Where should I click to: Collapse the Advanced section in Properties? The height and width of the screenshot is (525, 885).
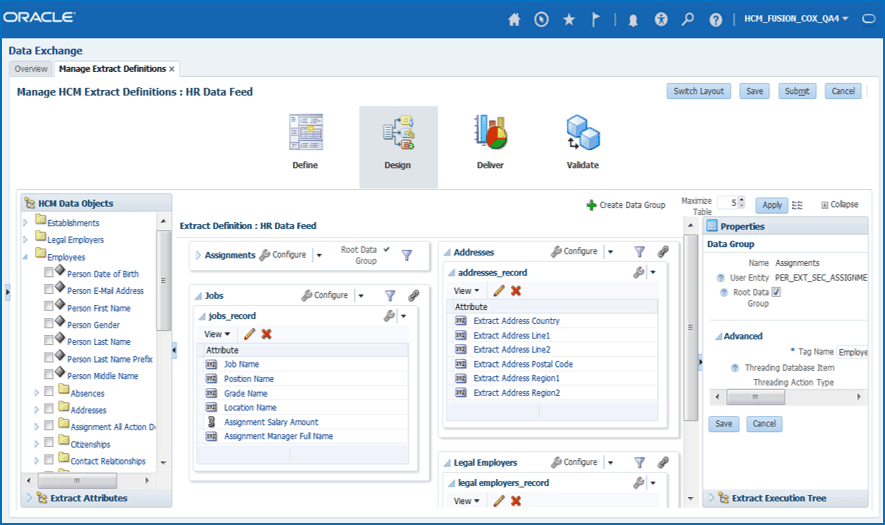coord(718,336)
